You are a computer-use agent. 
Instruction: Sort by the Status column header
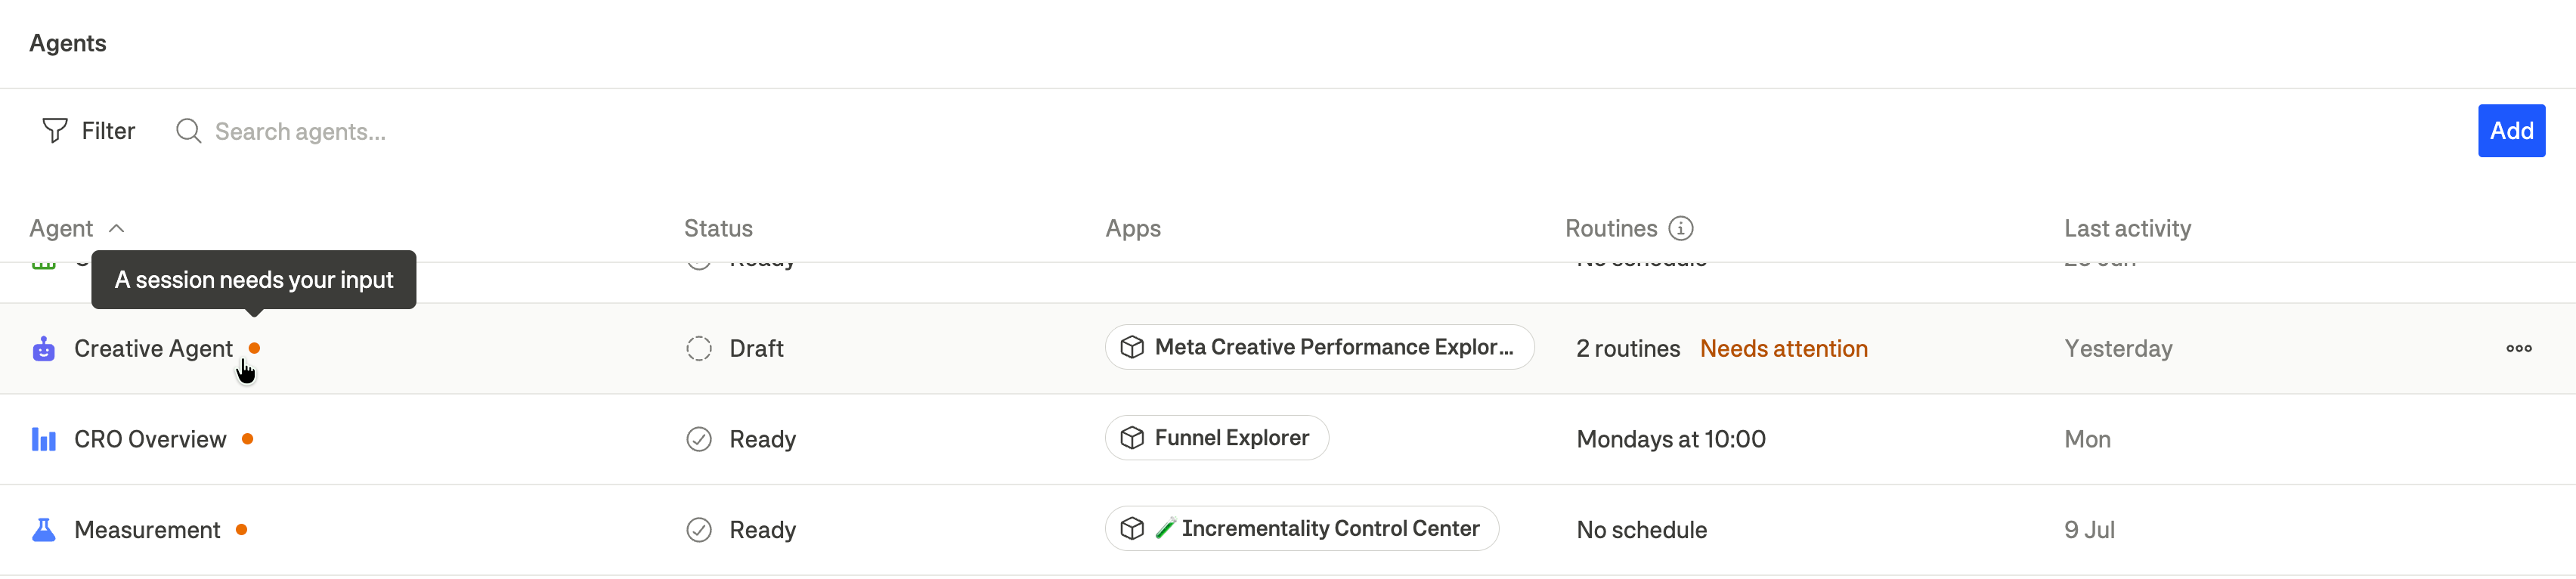(718, 229)
